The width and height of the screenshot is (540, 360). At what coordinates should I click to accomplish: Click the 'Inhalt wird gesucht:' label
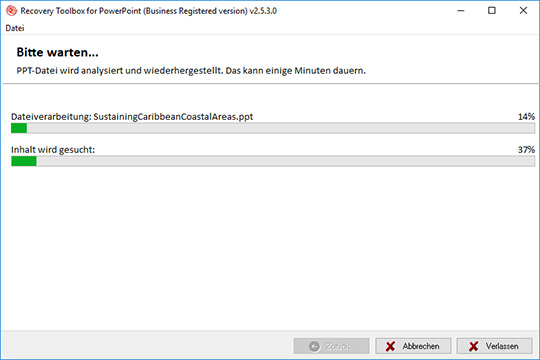(53, 150)
